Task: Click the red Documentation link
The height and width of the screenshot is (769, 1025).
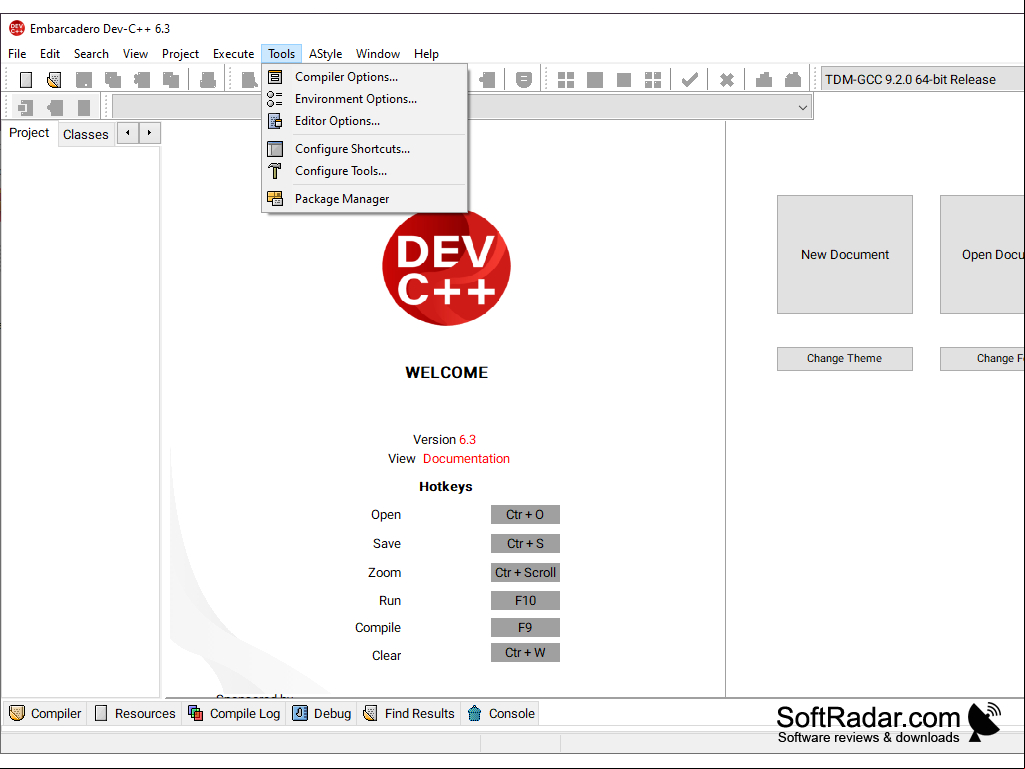Action: pos(466,458)
